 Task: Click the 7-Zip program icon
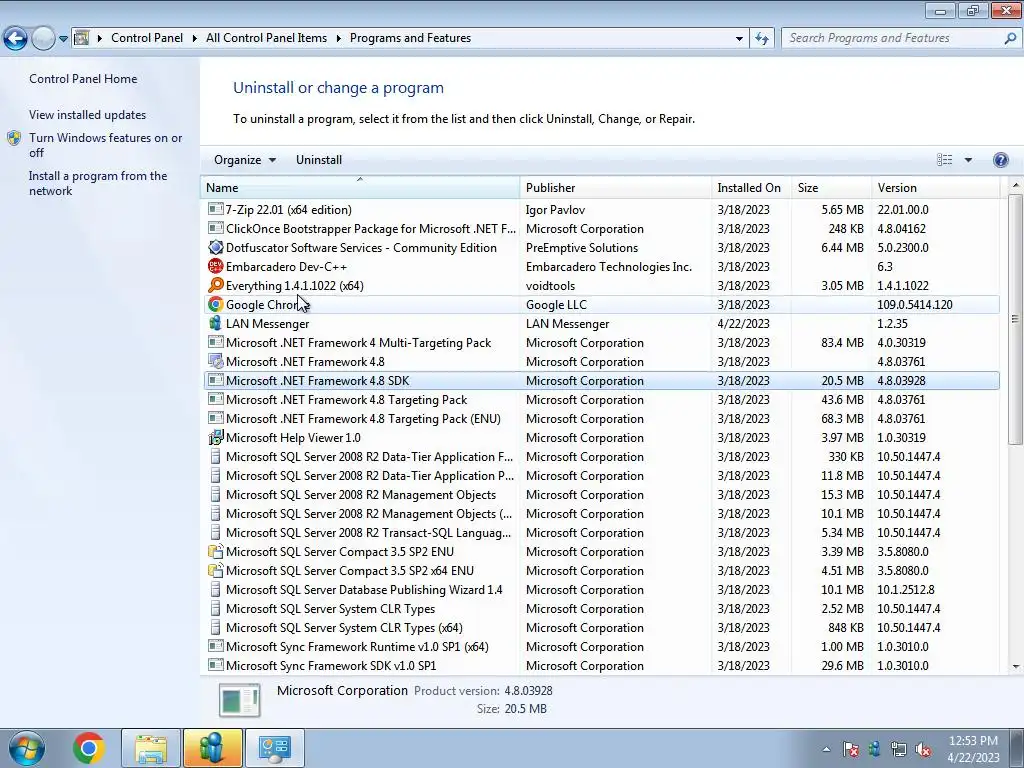click(x=216, y=210)
